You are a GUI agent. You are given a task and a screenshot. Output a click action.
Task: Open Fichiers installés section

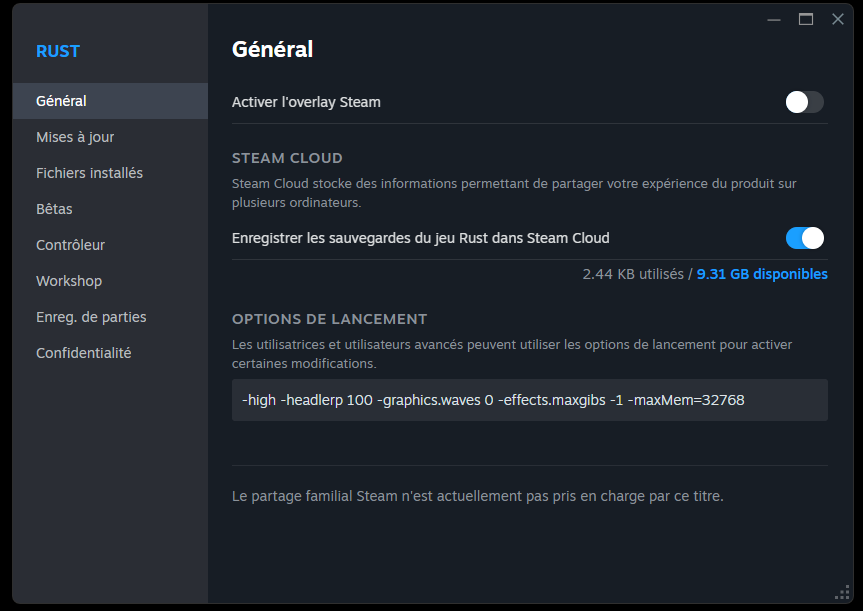click(89, 173)
